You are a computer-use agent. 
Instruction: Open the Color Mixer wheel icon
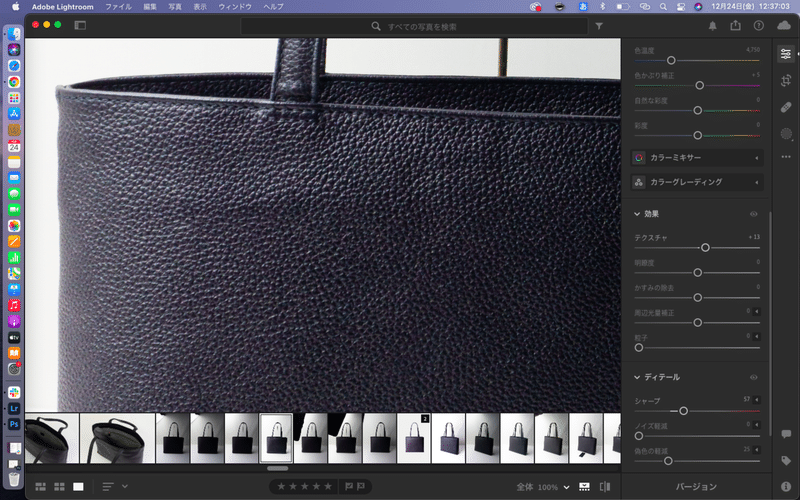pos(639,158)
